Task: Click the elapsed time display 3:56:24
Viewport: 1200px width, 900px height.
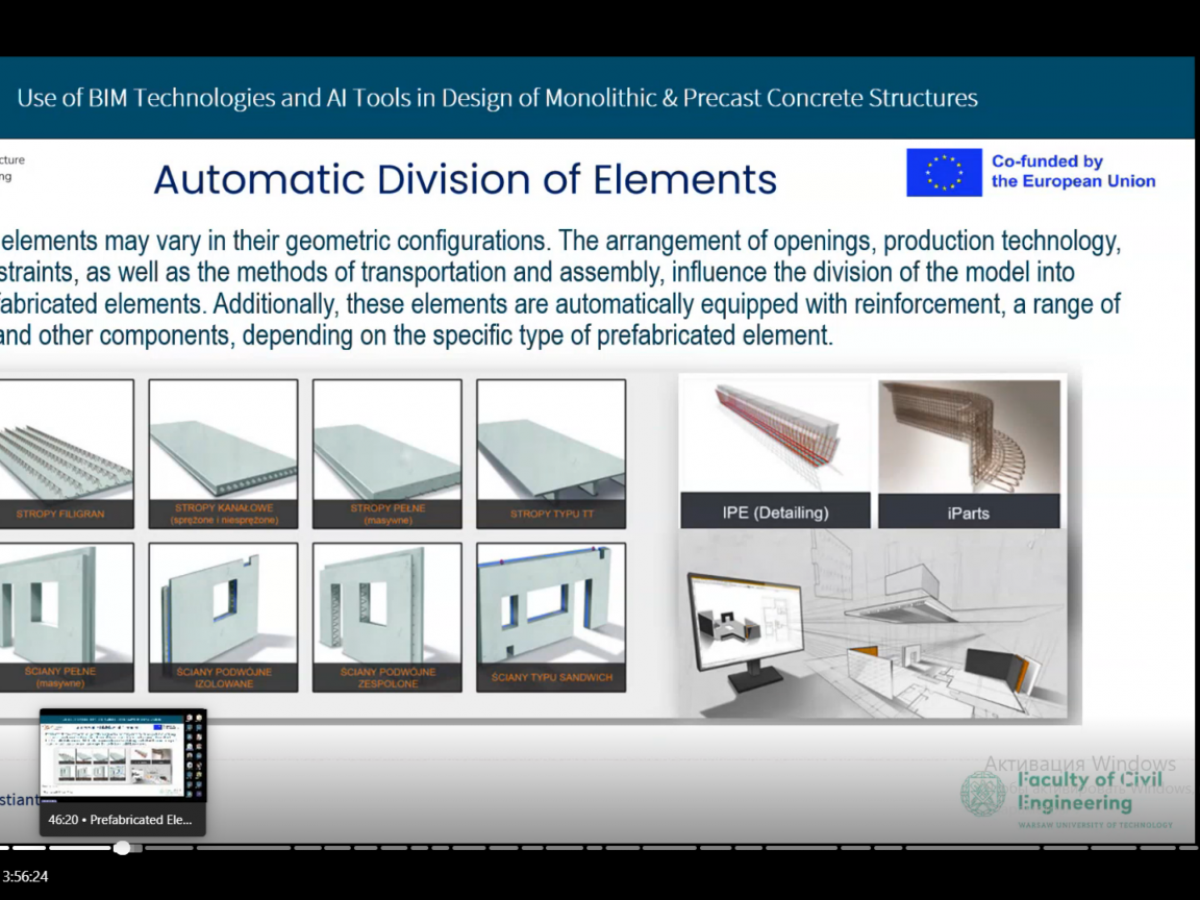Action: point(25,877)
